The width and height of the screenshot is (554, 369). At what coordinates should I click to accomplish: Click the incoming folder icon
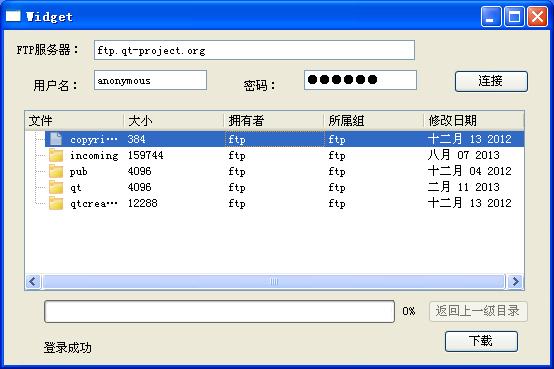(x=56, y=155)
